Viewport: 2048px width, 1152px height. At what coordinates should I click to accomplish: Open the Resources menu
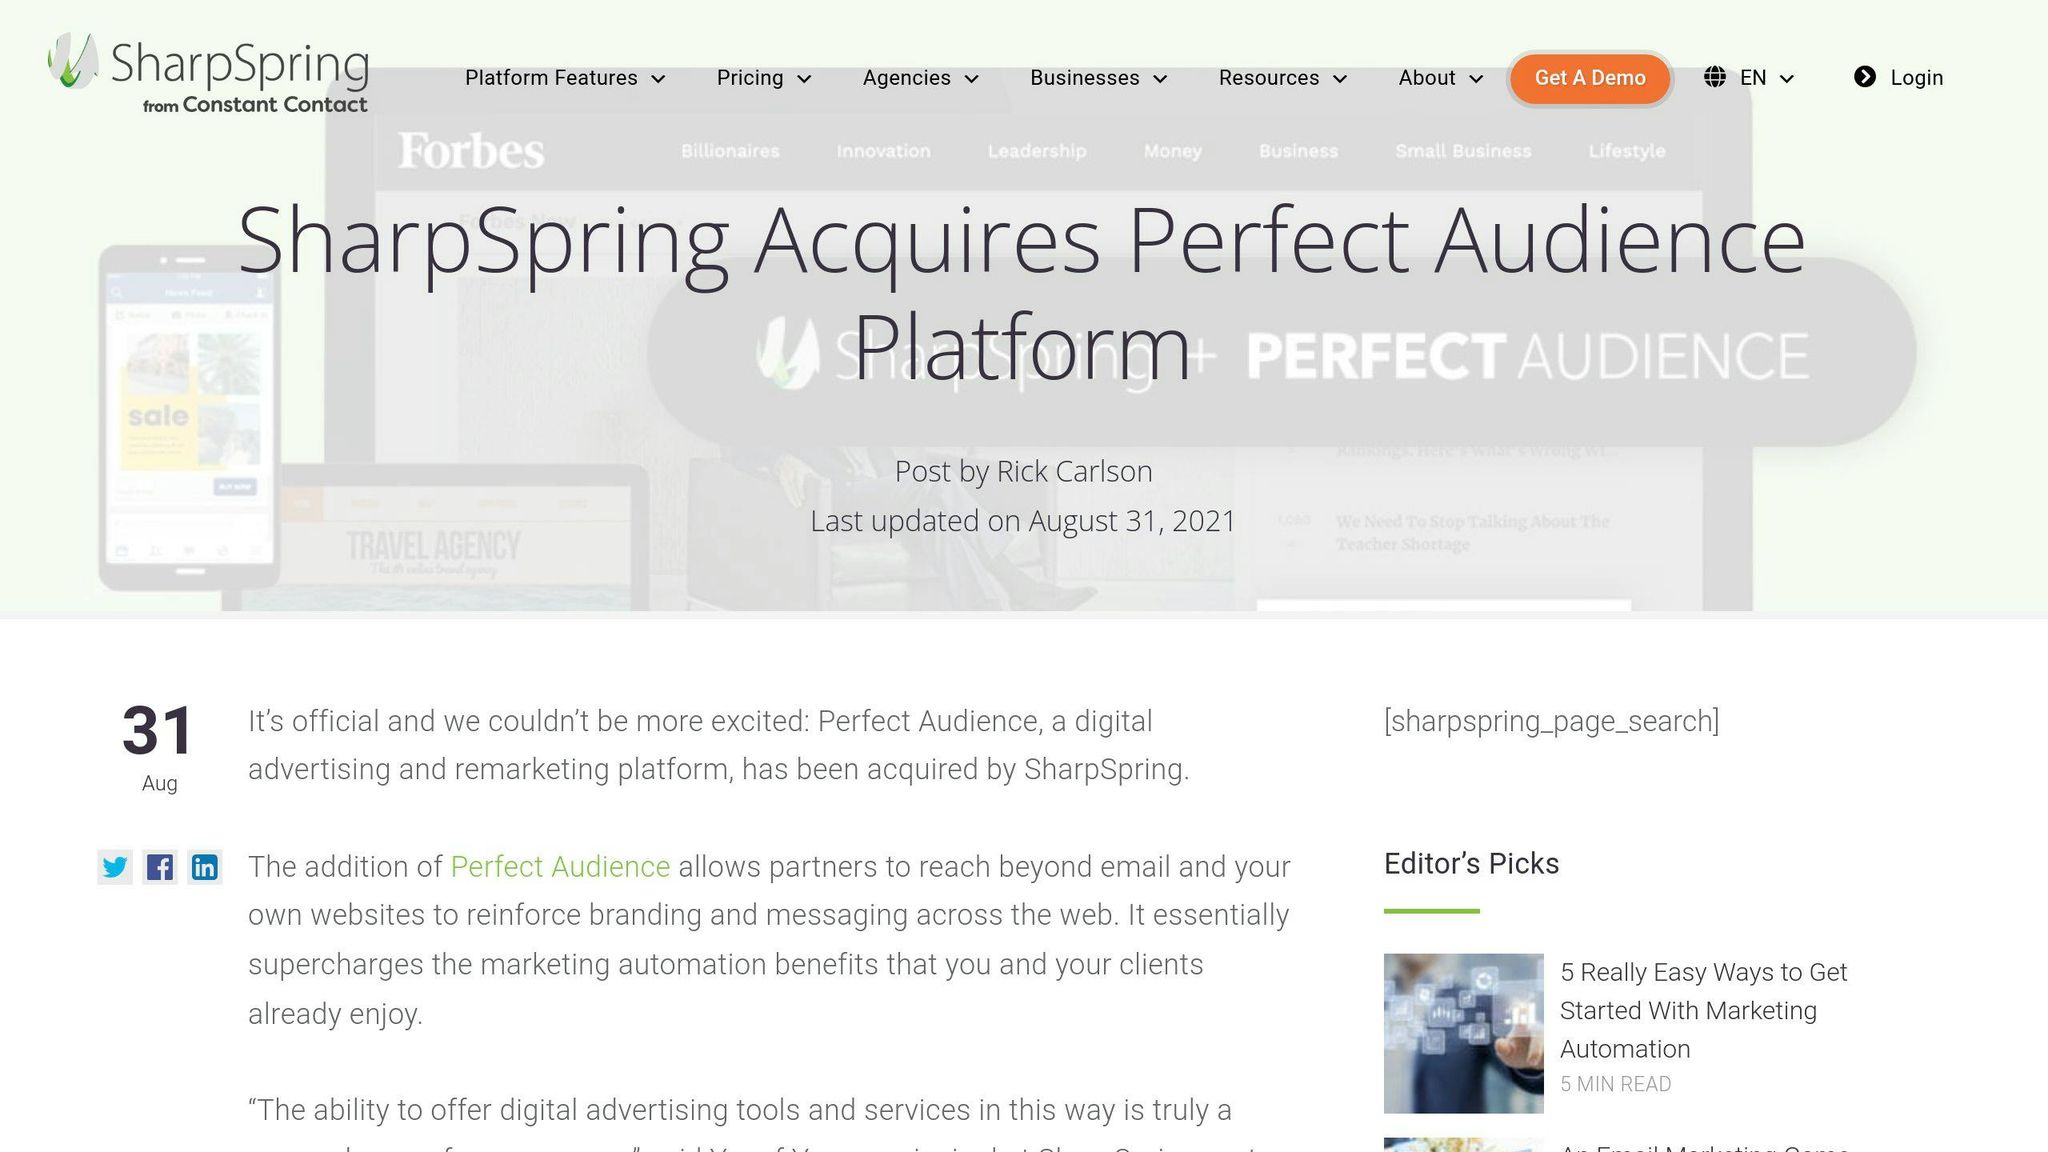point(1283,78)
